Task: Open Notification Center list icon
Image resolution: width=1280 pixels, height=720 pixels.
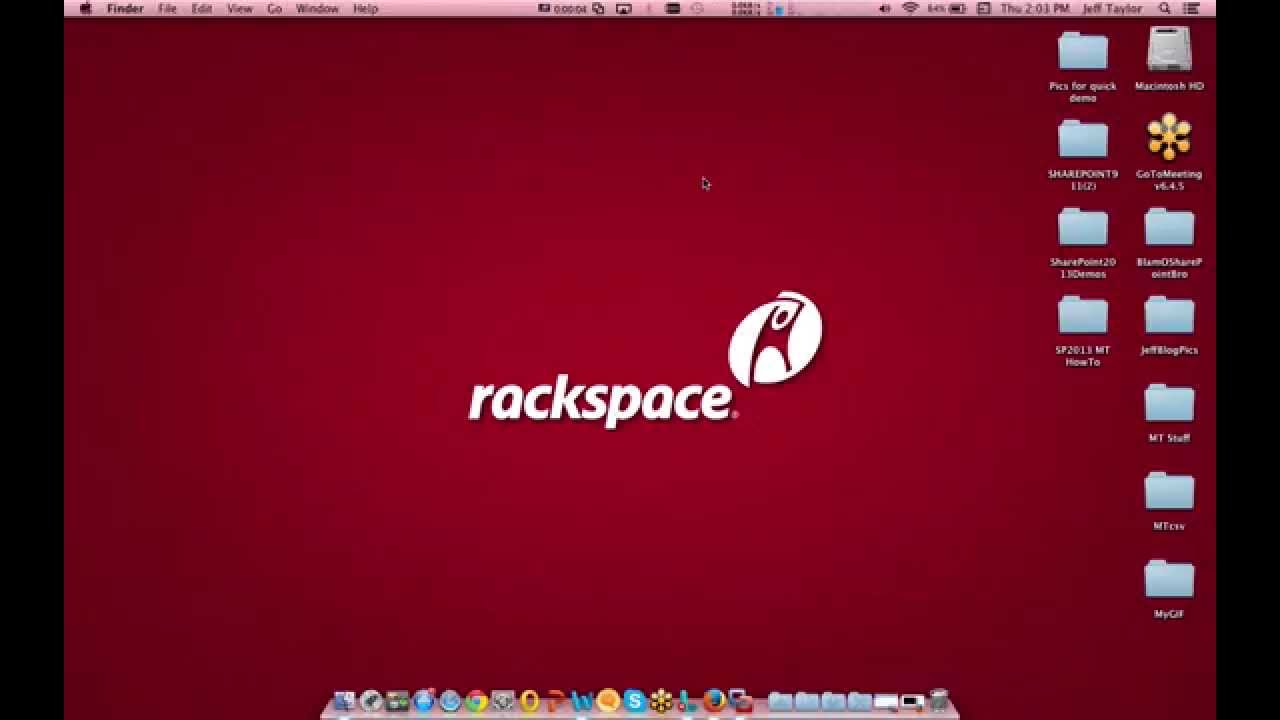Action: coord(1193,8)
